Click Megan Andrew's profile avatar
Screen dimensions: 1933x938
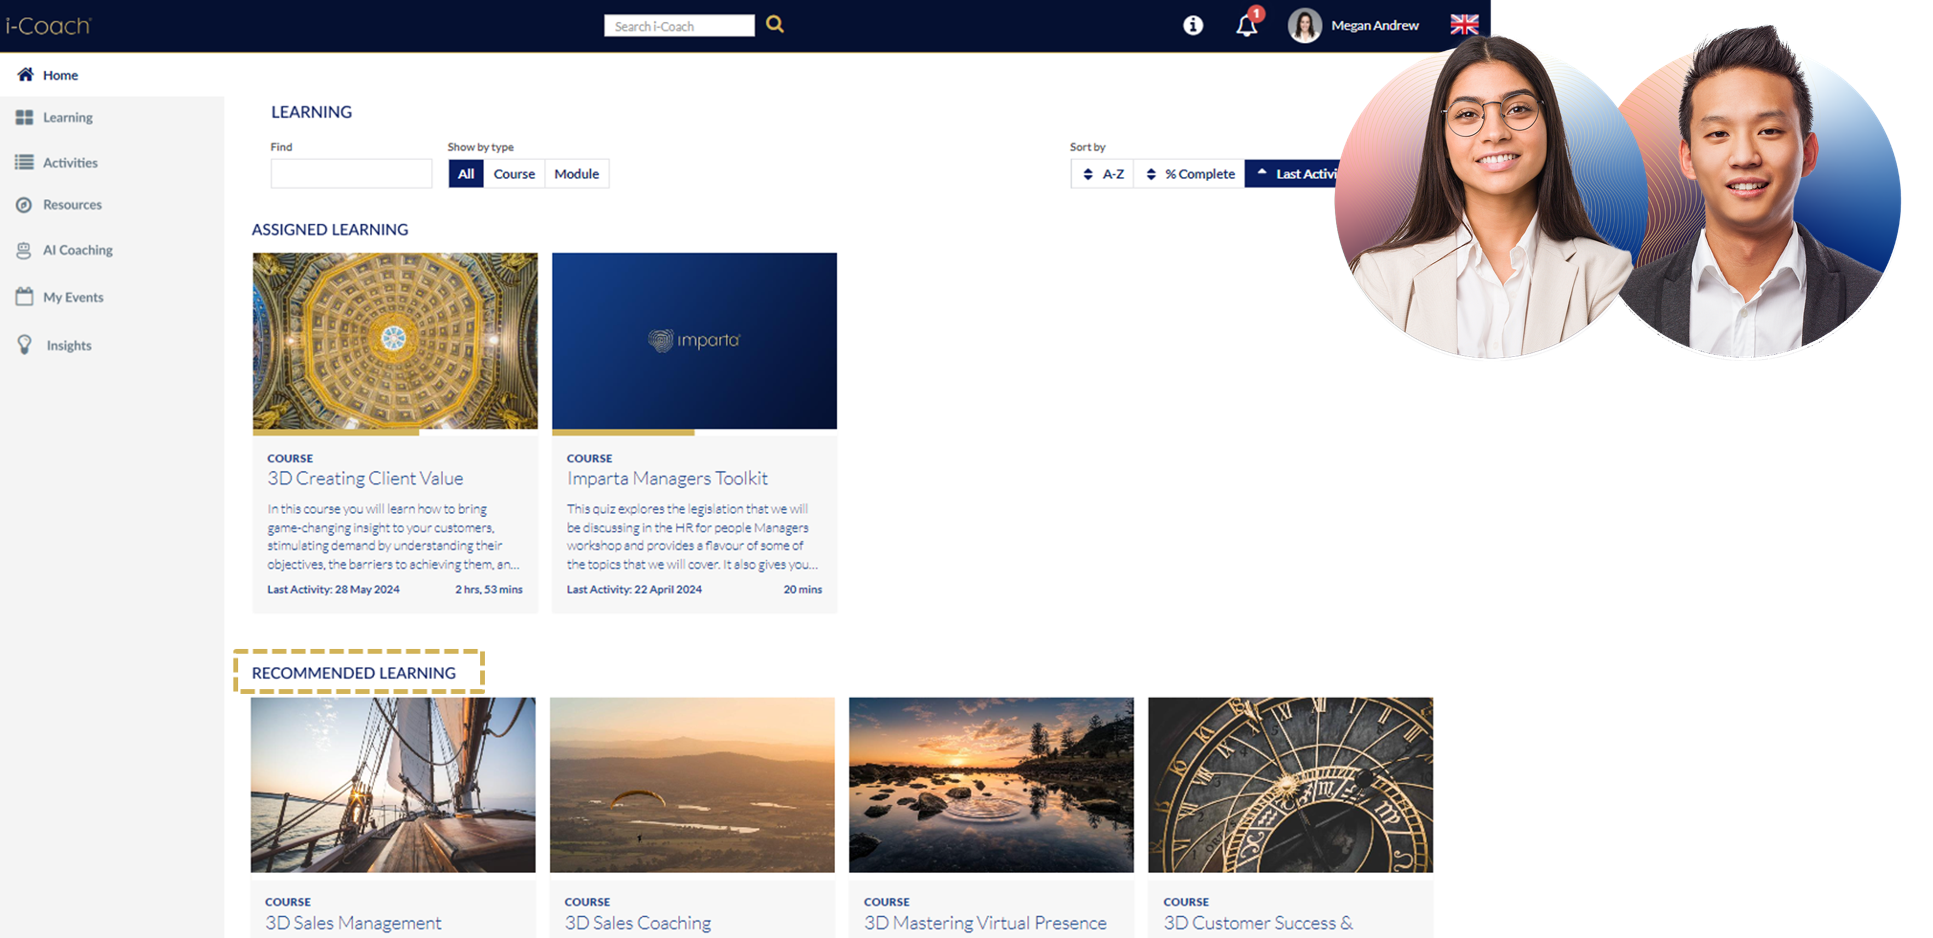point(1304,26)
